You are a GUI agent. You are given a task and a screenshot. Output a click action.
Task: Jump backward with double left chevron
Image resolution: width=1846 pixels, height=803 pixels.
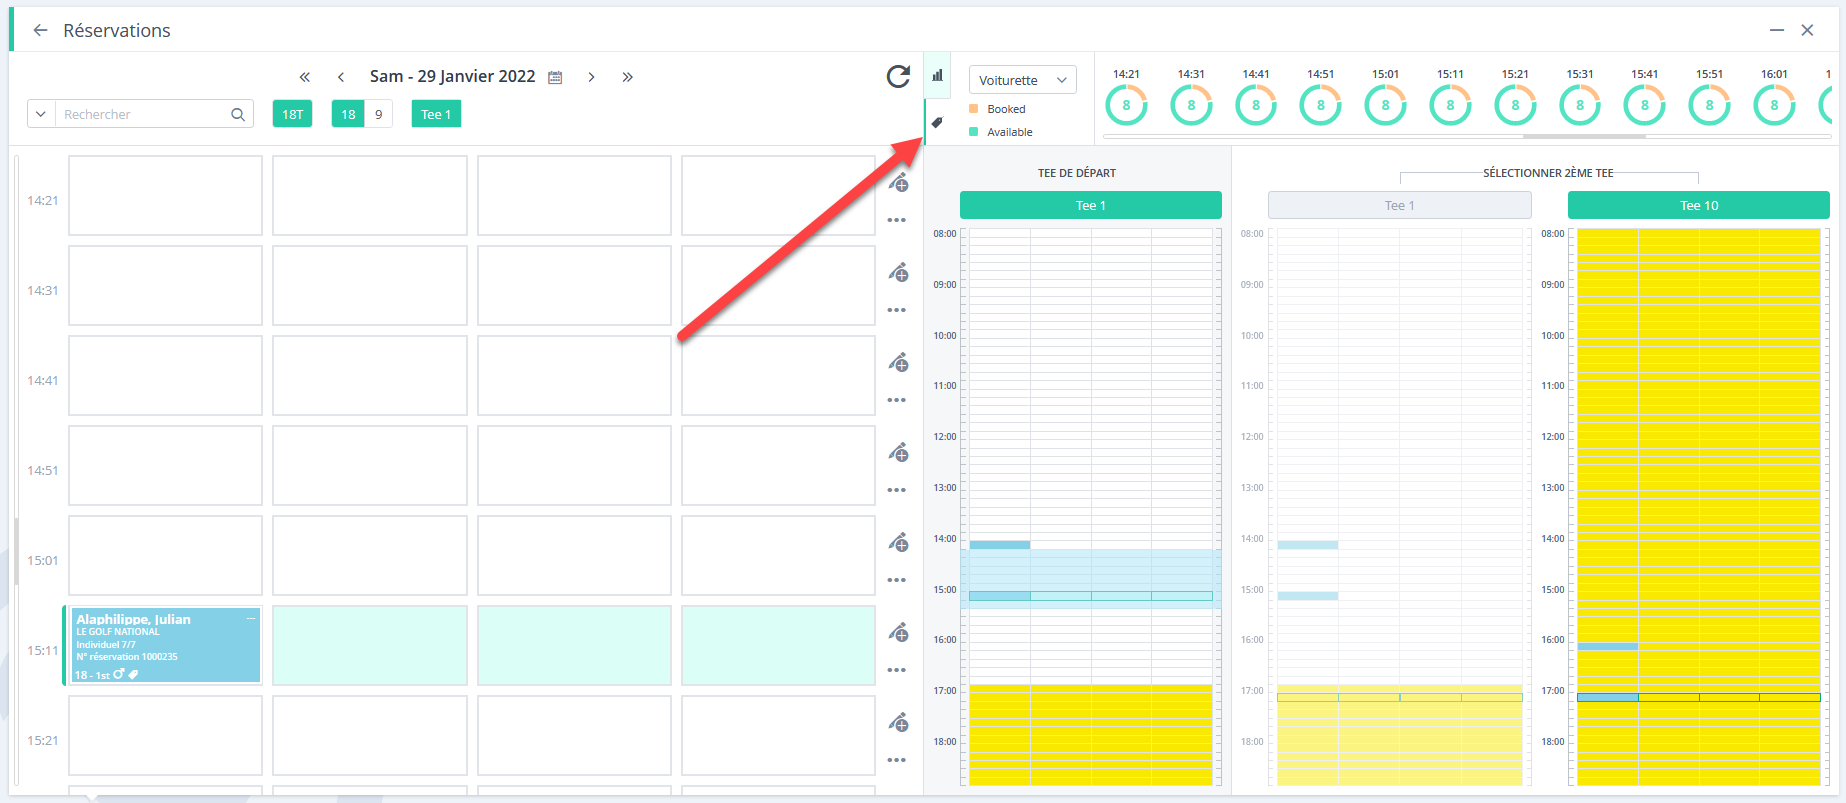click(x=305, y=77)
